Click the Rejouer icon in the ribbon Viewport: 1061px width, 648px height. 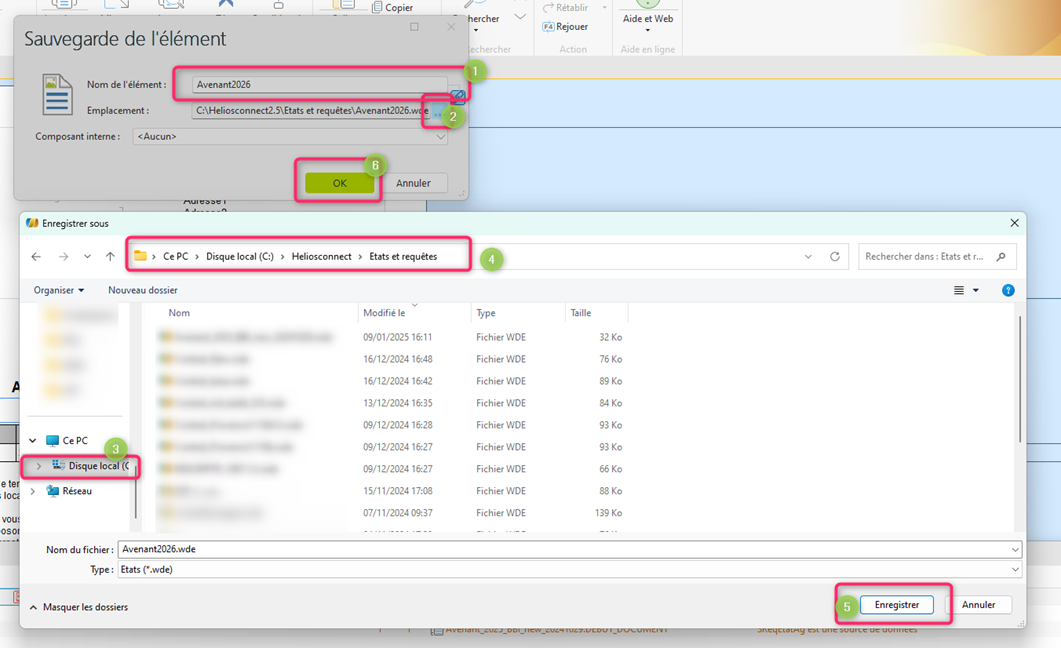[x=548, y=27]
